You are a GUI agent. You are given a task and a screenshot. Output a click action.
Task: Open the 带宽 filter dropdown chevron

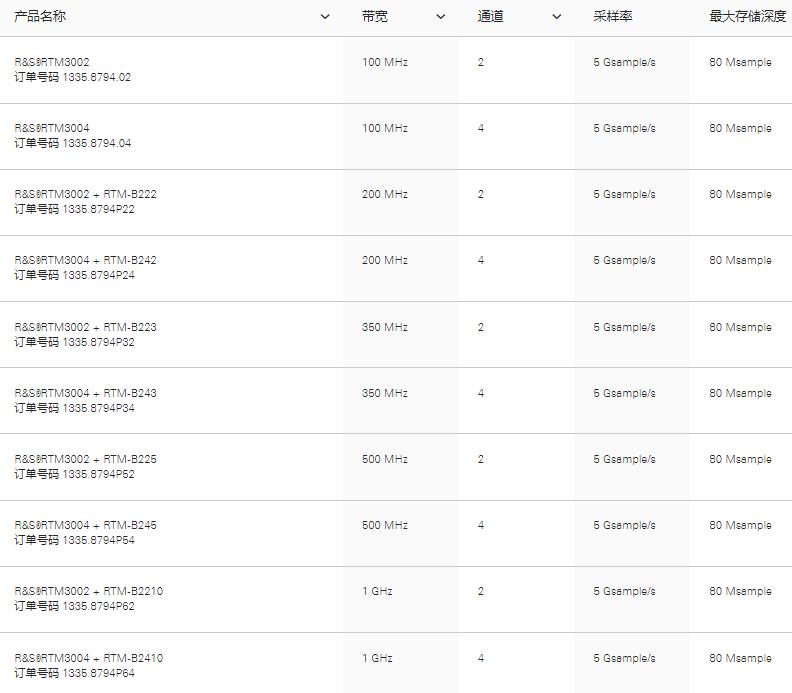tap(440, 17)
